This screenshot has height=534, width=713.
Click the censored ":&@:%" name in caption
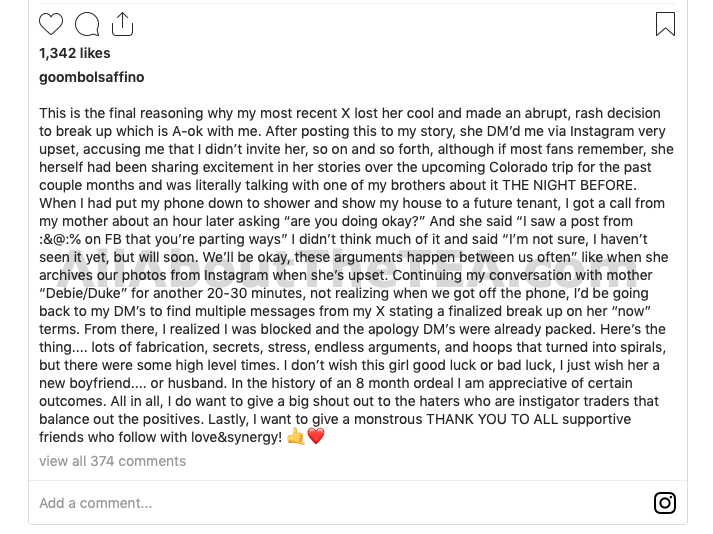coord(60,239)
